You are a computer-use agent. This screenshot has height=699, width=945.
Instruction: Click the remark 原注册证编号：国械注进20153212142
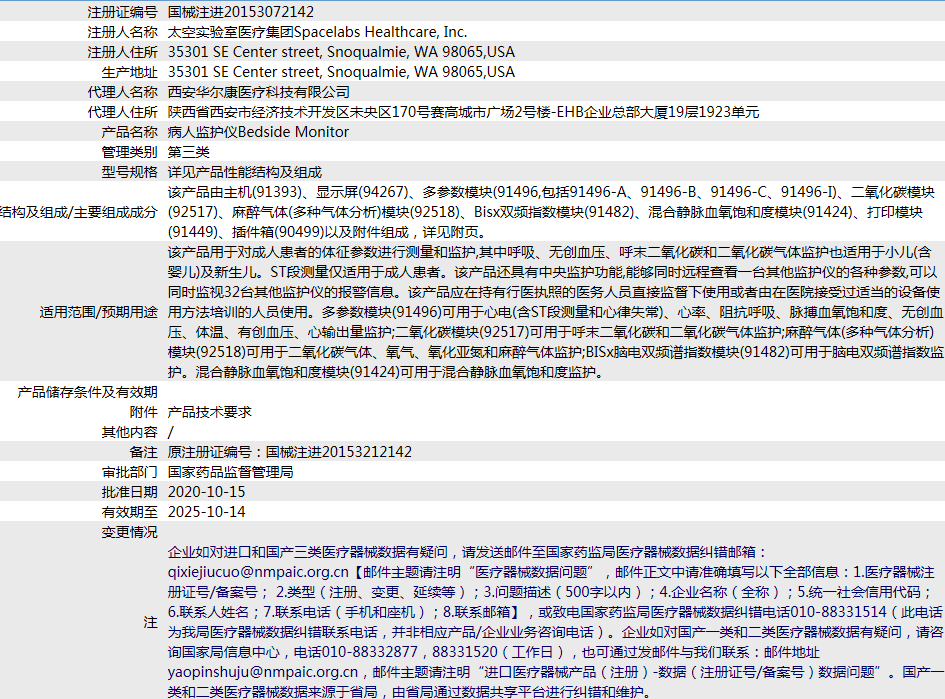pos(290,451)
